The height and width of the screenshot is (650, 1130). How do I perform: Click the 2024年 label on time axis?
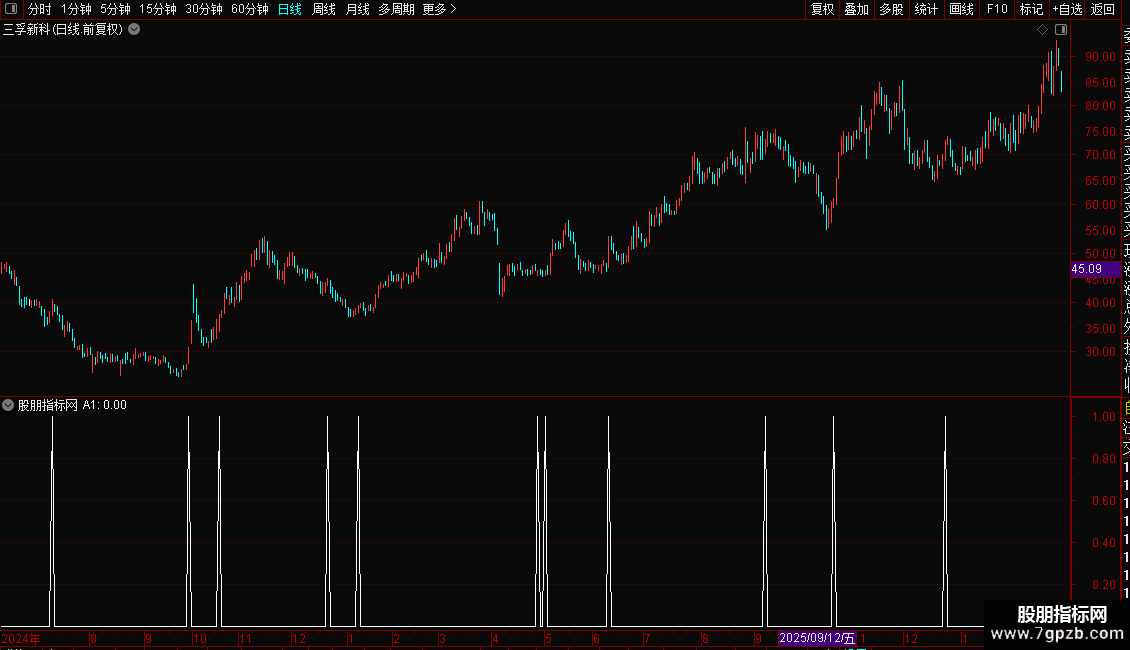point(21,638)
